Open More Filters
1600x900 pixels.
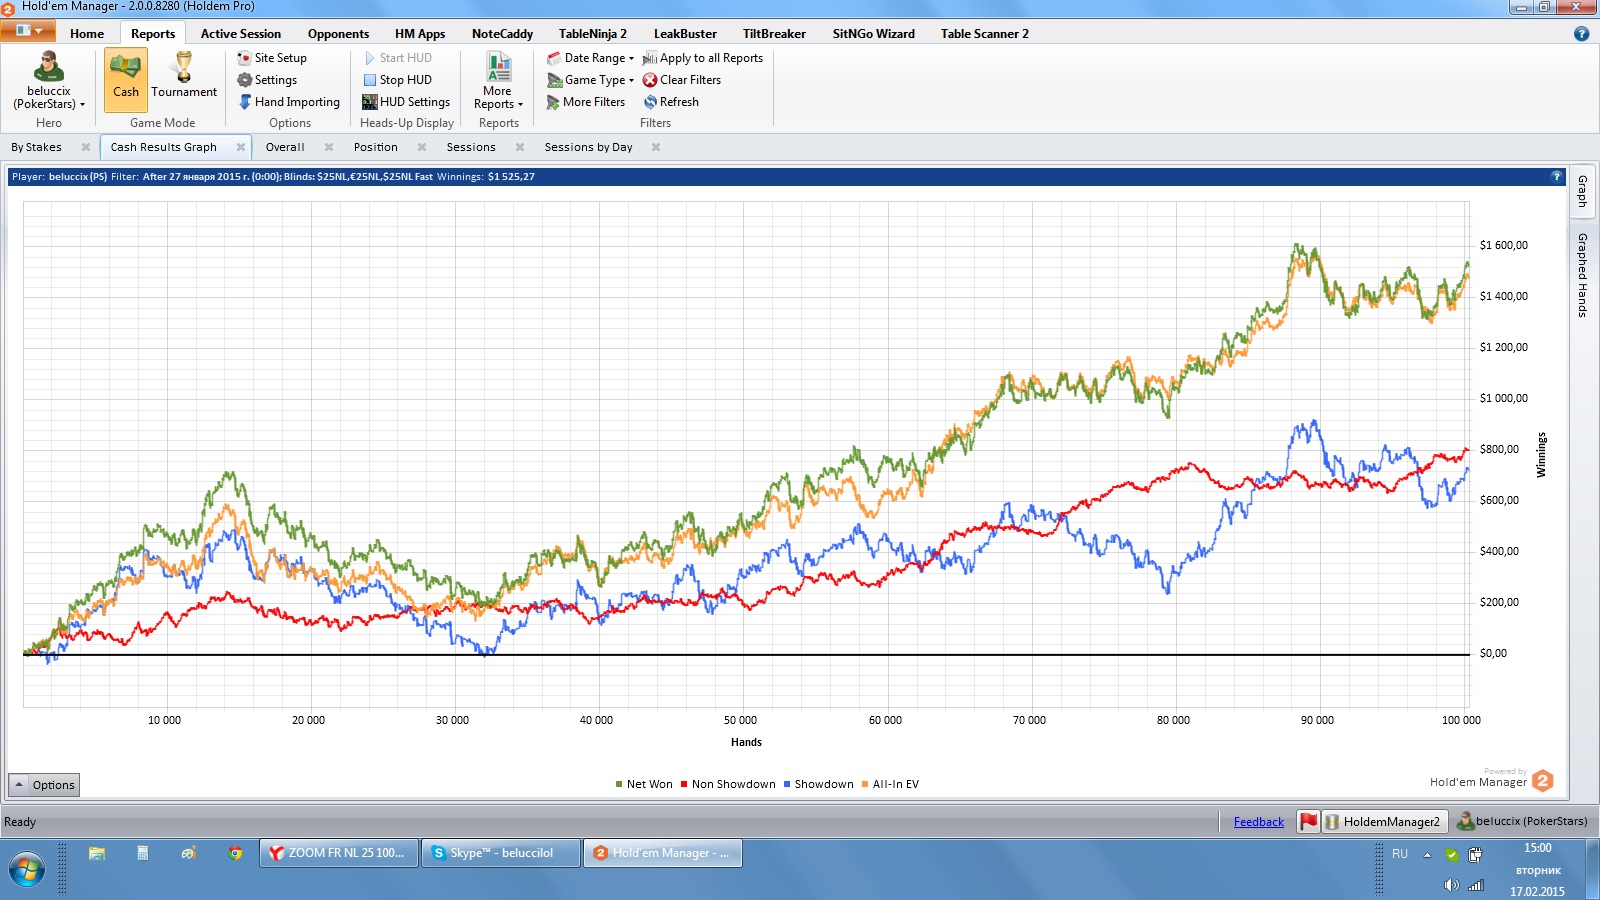[x=586, y=102]
